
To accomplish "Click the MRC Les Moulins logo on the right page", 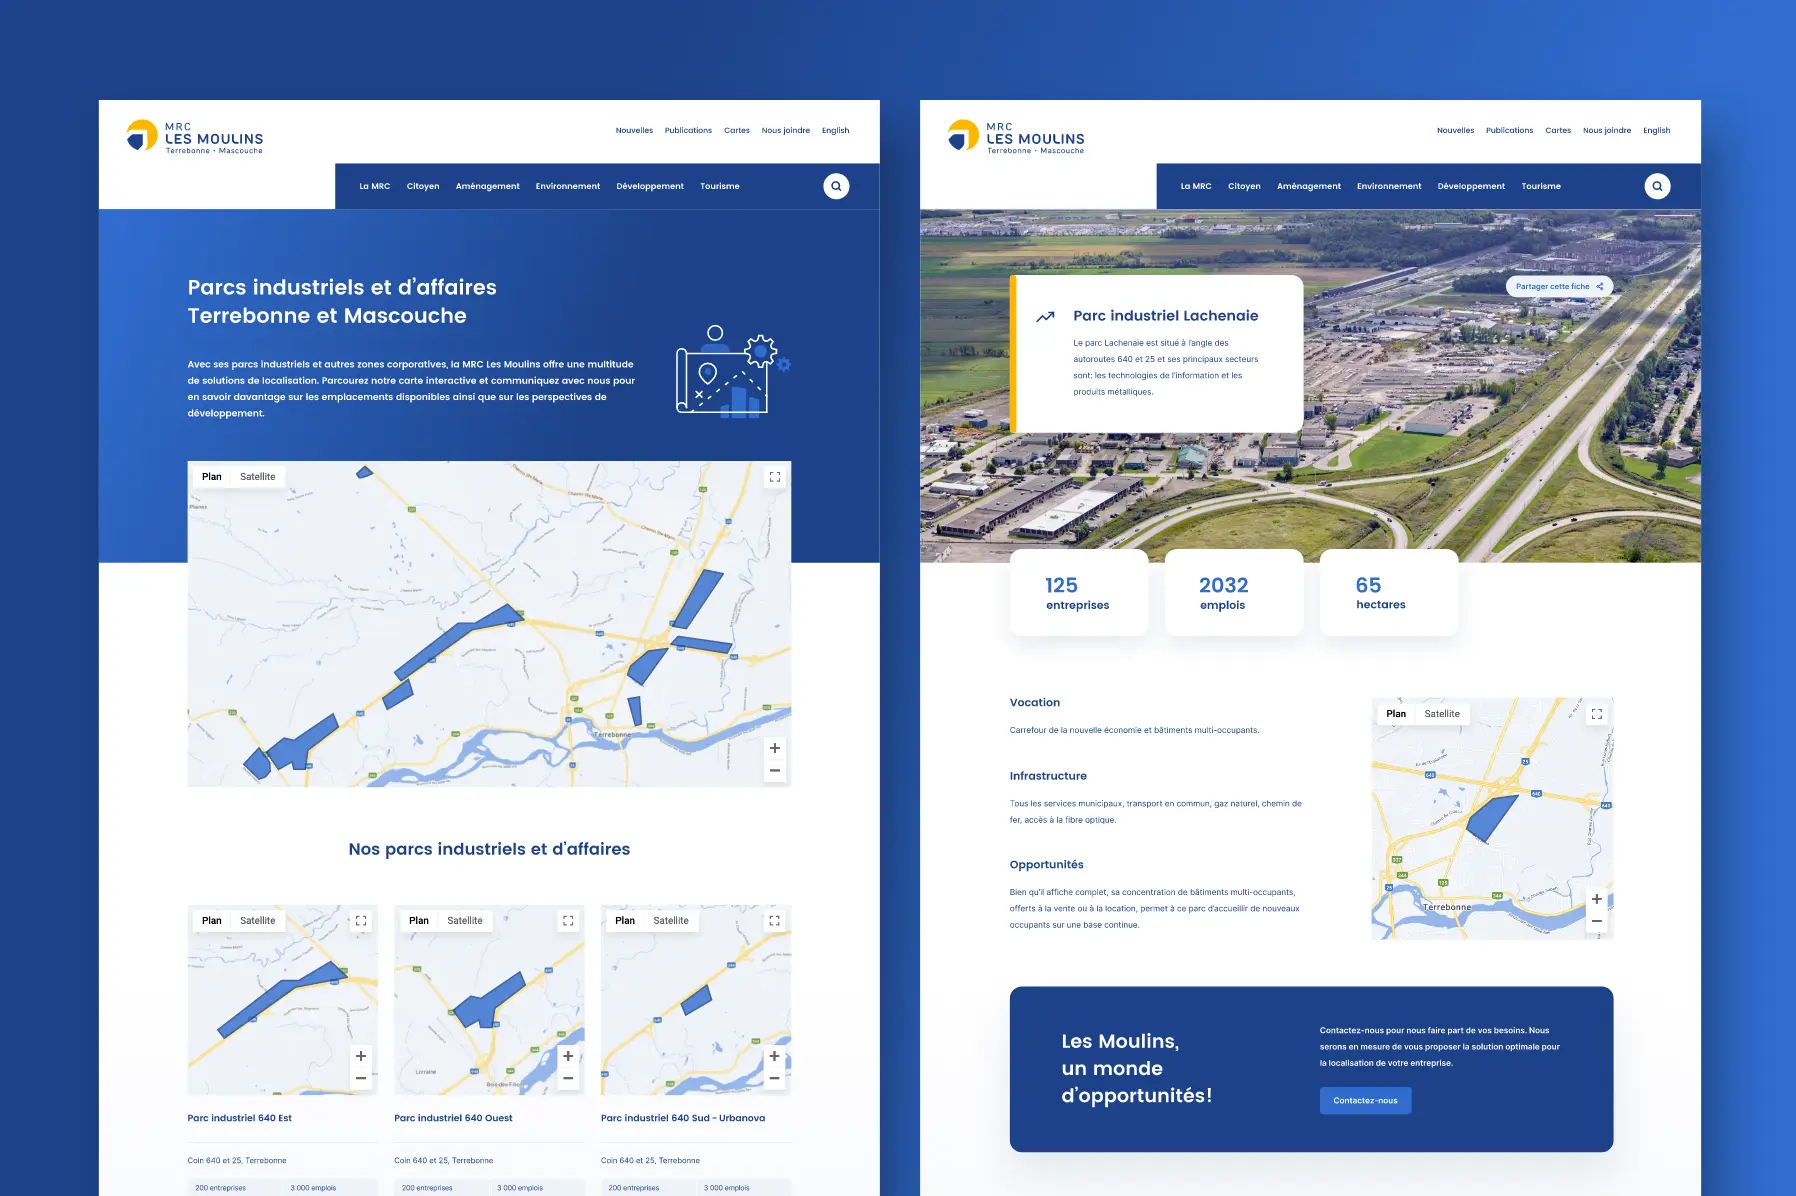I will (x=1016, y=136).
